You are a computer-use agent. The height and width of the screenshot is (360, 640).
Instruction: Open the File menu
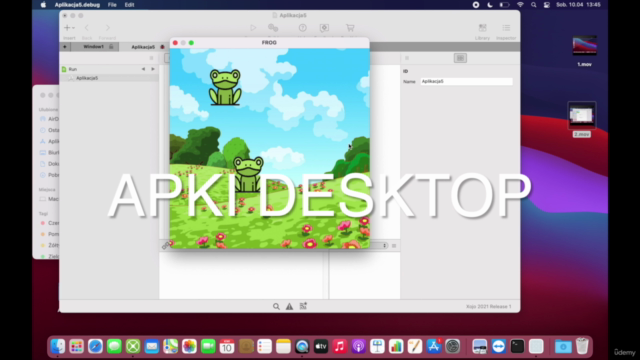[x=112, y=5]
